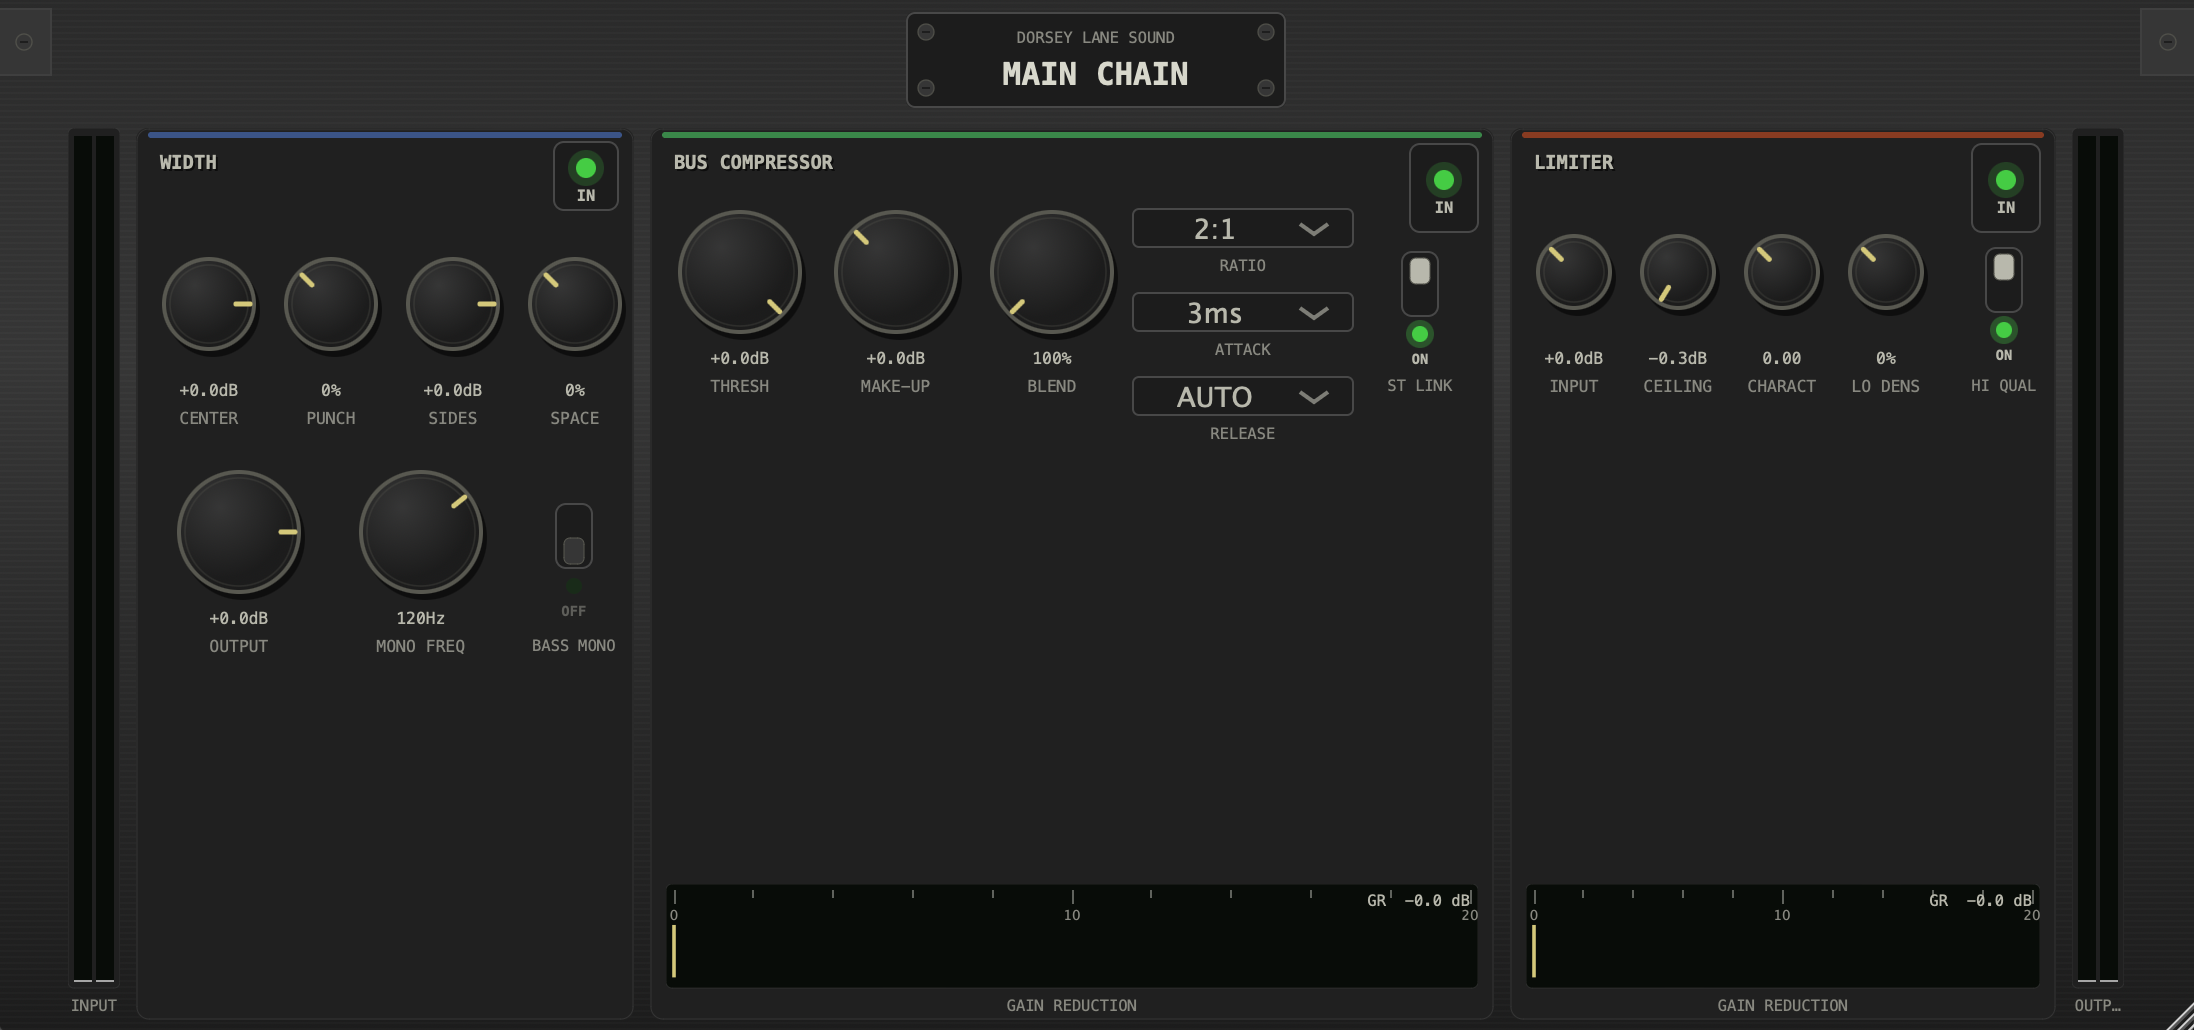Click the CENTER knob

click(209, 304)
